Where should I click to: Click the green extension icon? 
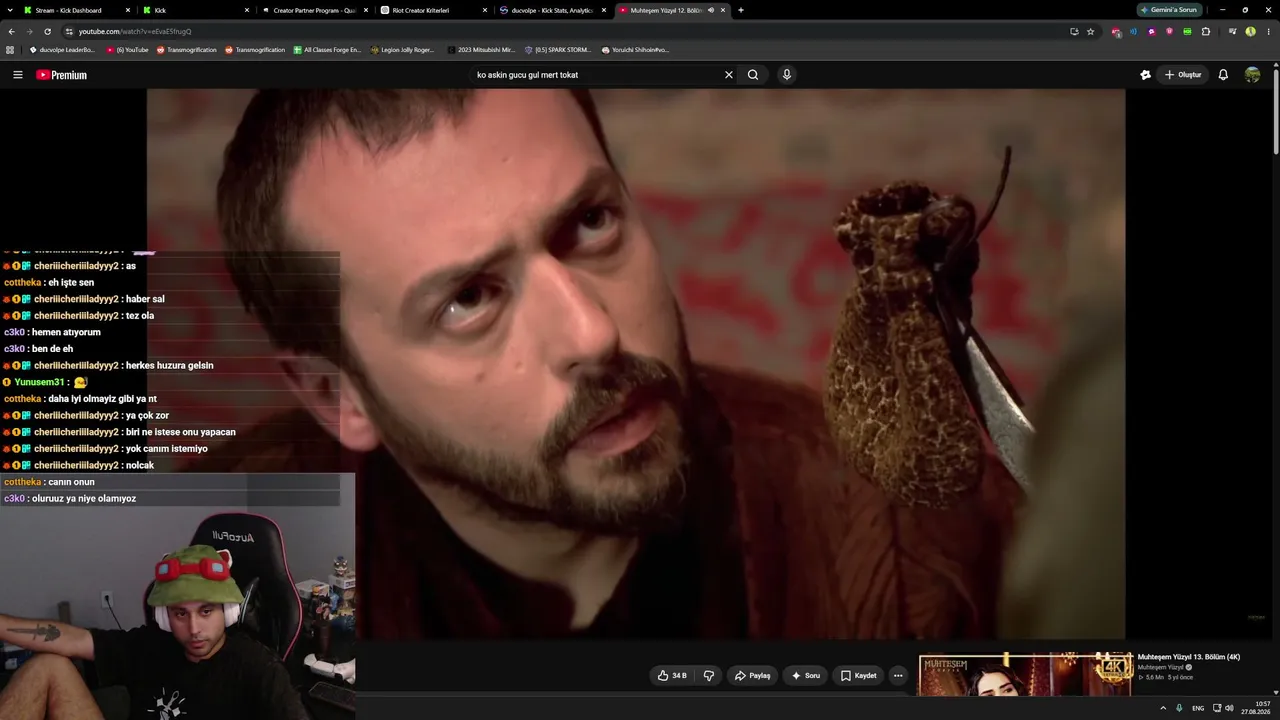(x=1187, y=31)
